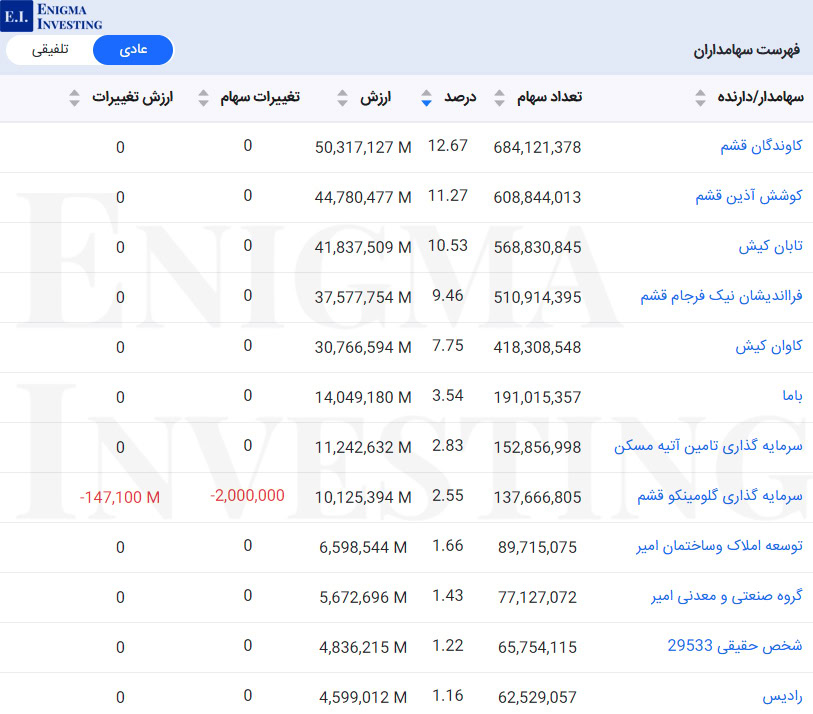Sort by تعداد سهام column arrows
813x714 pixels.
point(500,98)
